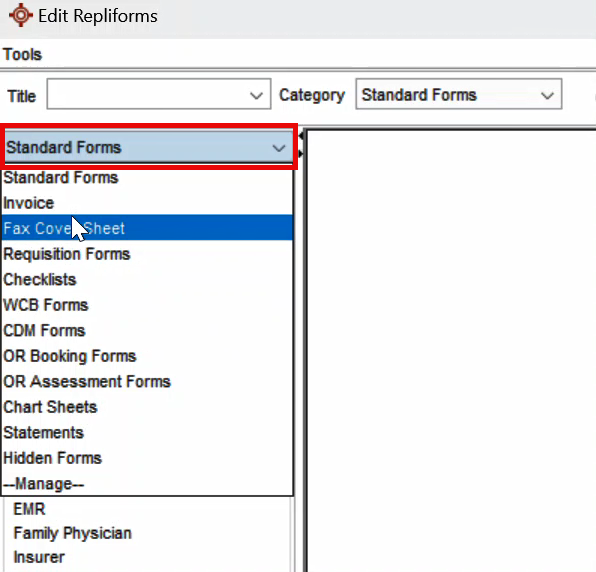Select Standard Forms from the list
The height and width of the screenshot is (572, 596).
(147, 178)
